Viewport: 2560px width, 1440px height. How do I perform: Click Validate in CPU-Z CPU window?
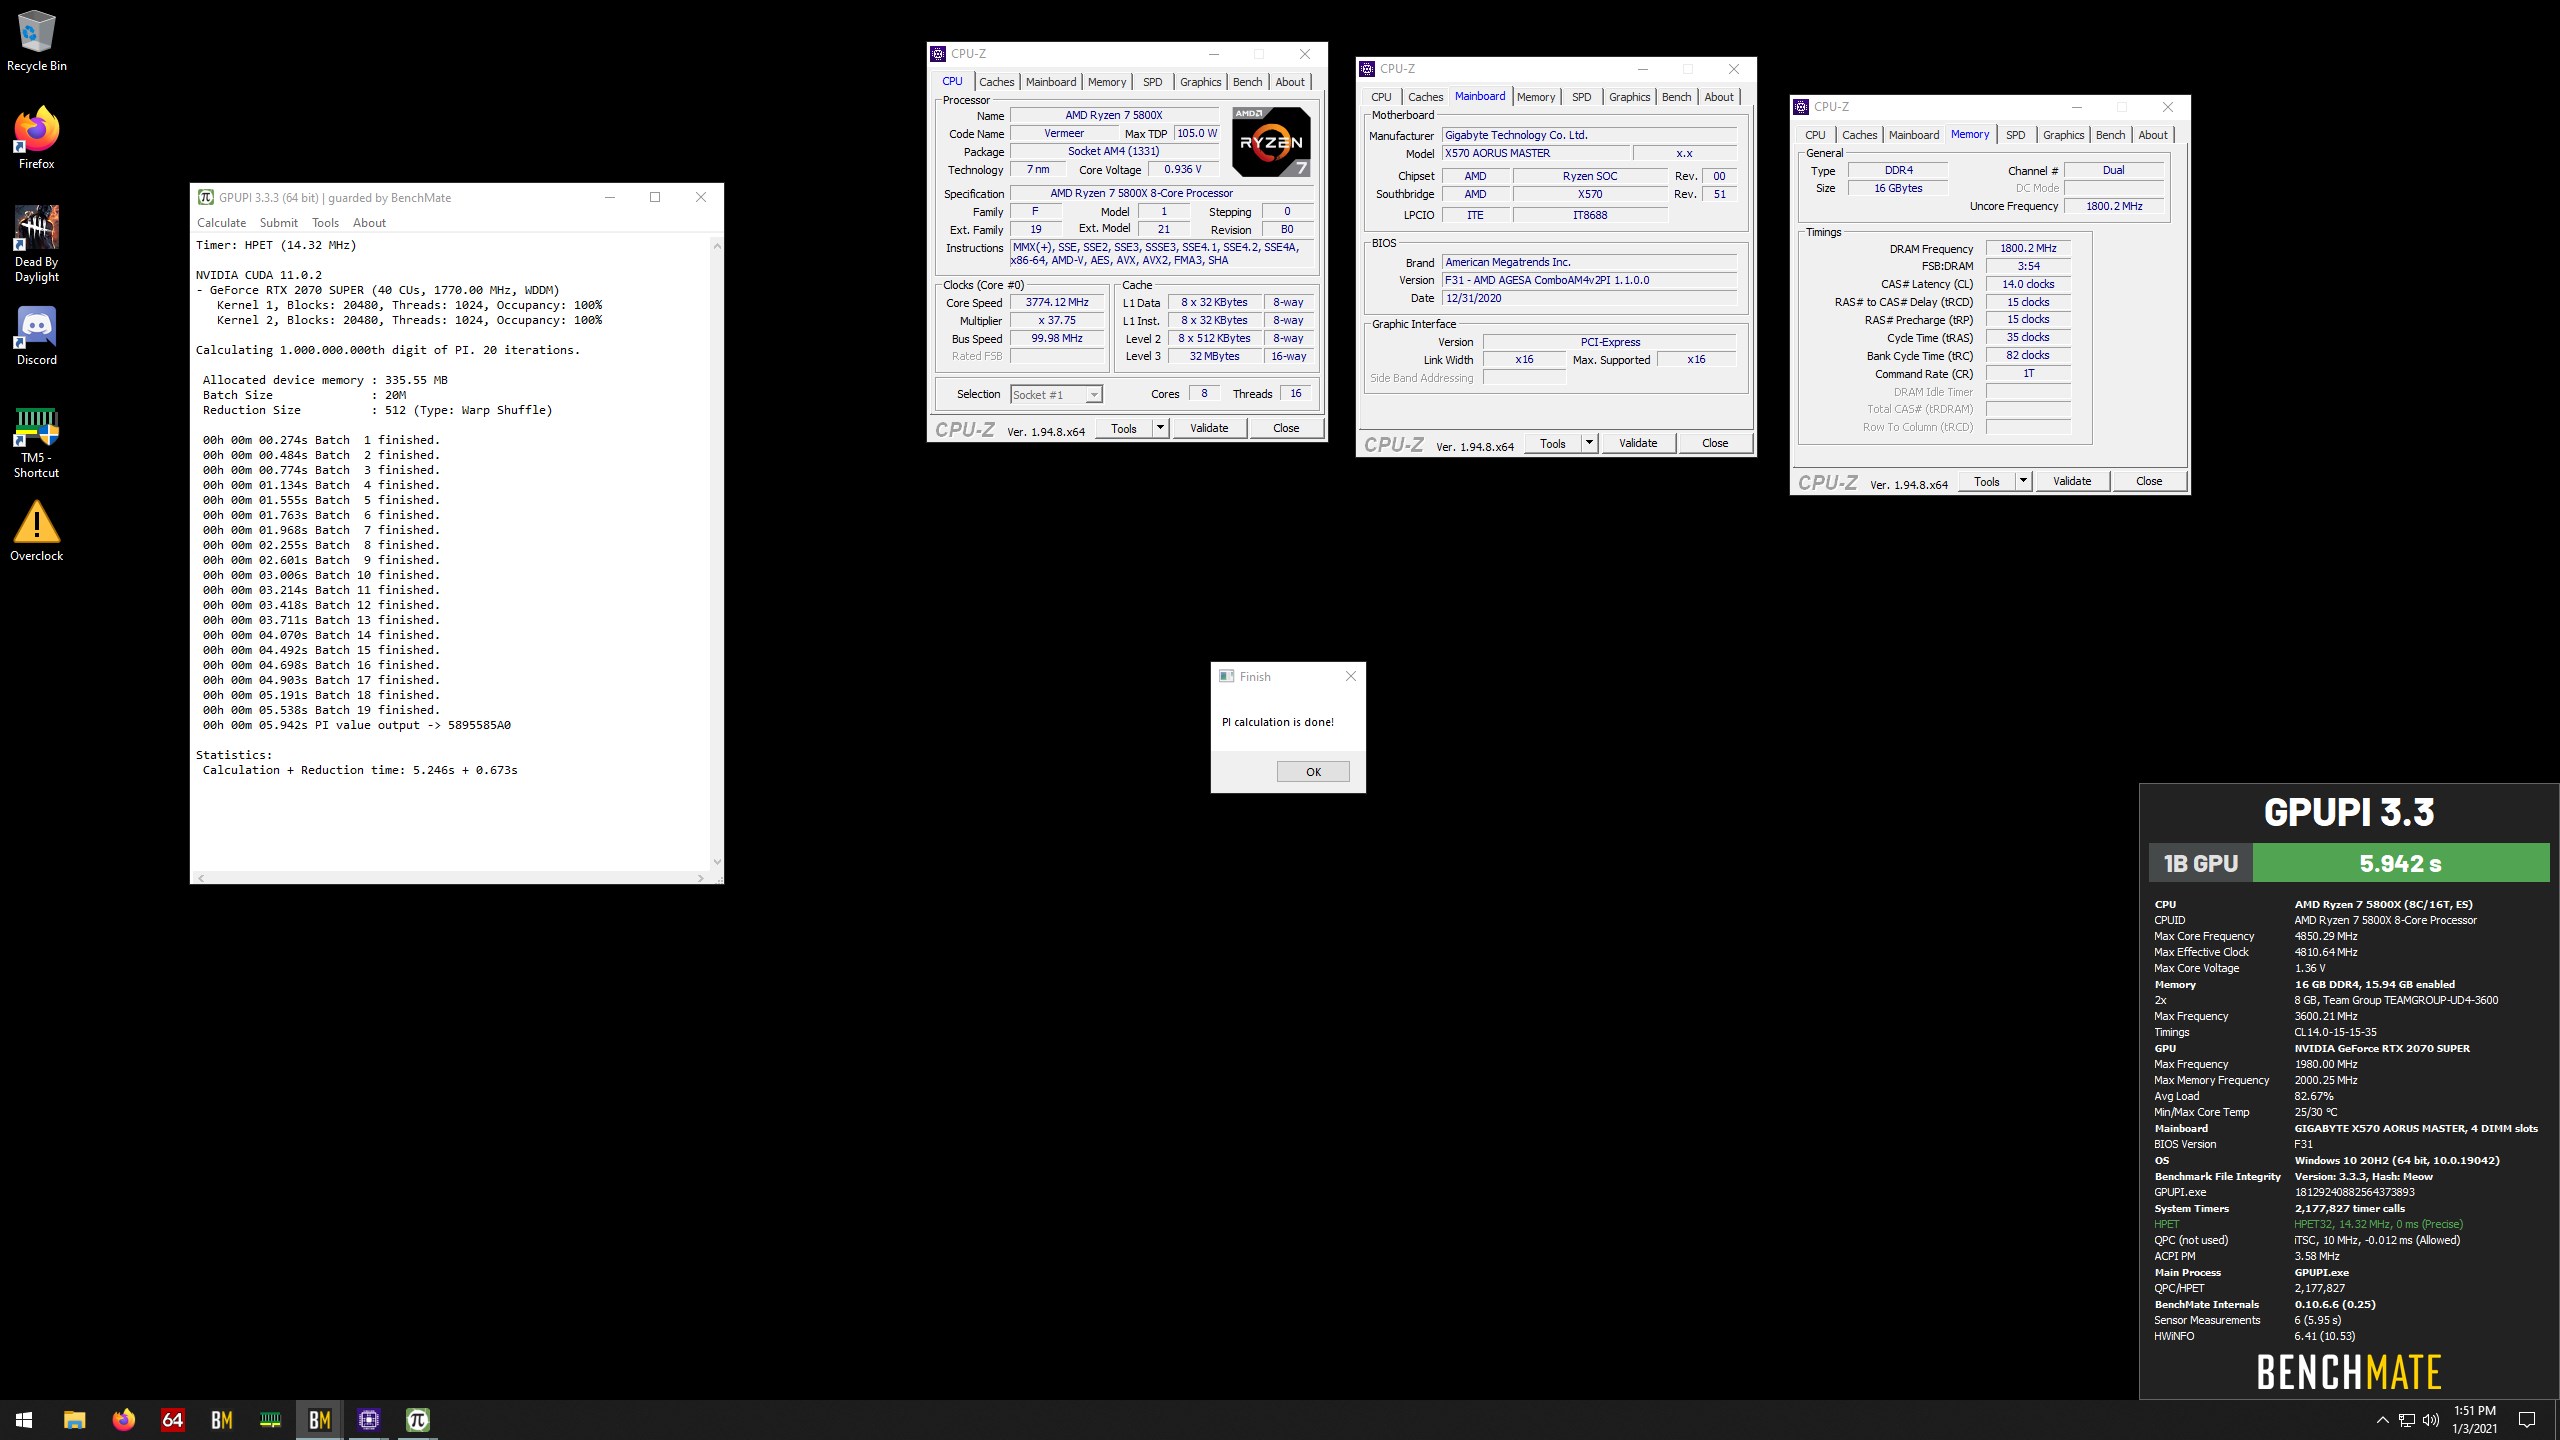pyautogui.click(x=1209, y=428)
